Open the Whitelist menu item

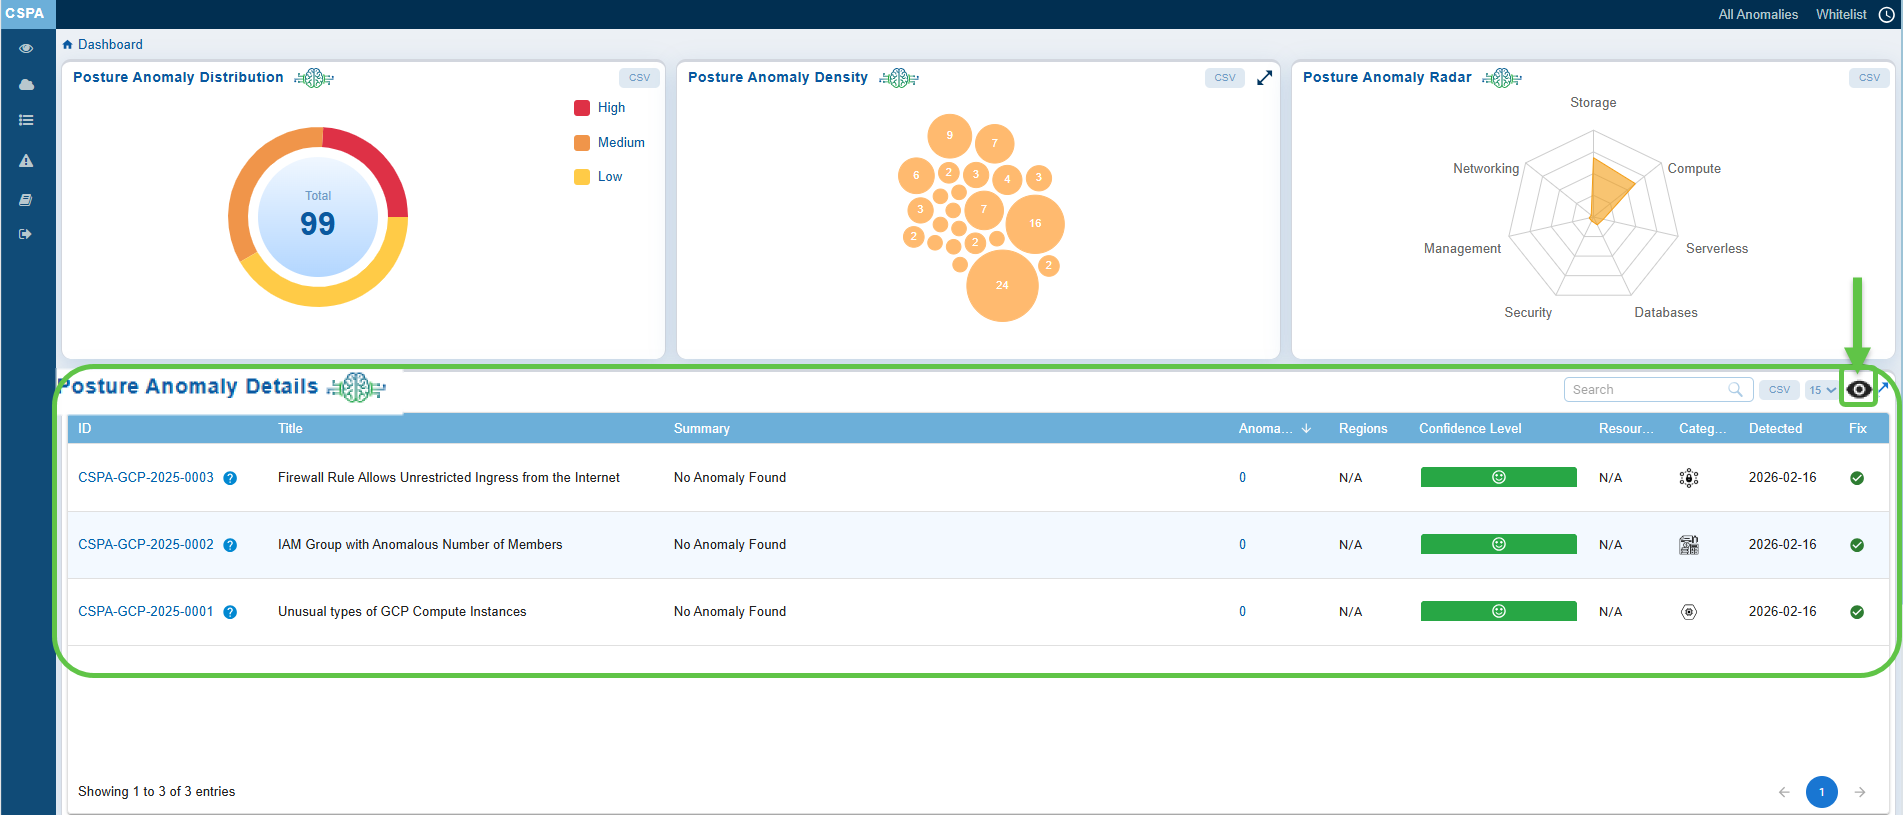pyautogui.click(x=1840, y=15)
